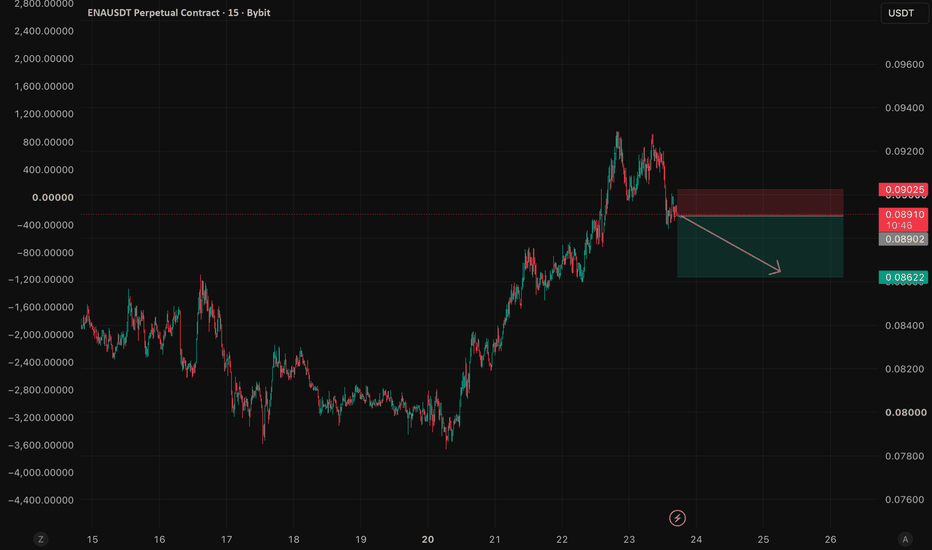
Task: Click the date 16 on time axis
Action: tap(159, 539)
